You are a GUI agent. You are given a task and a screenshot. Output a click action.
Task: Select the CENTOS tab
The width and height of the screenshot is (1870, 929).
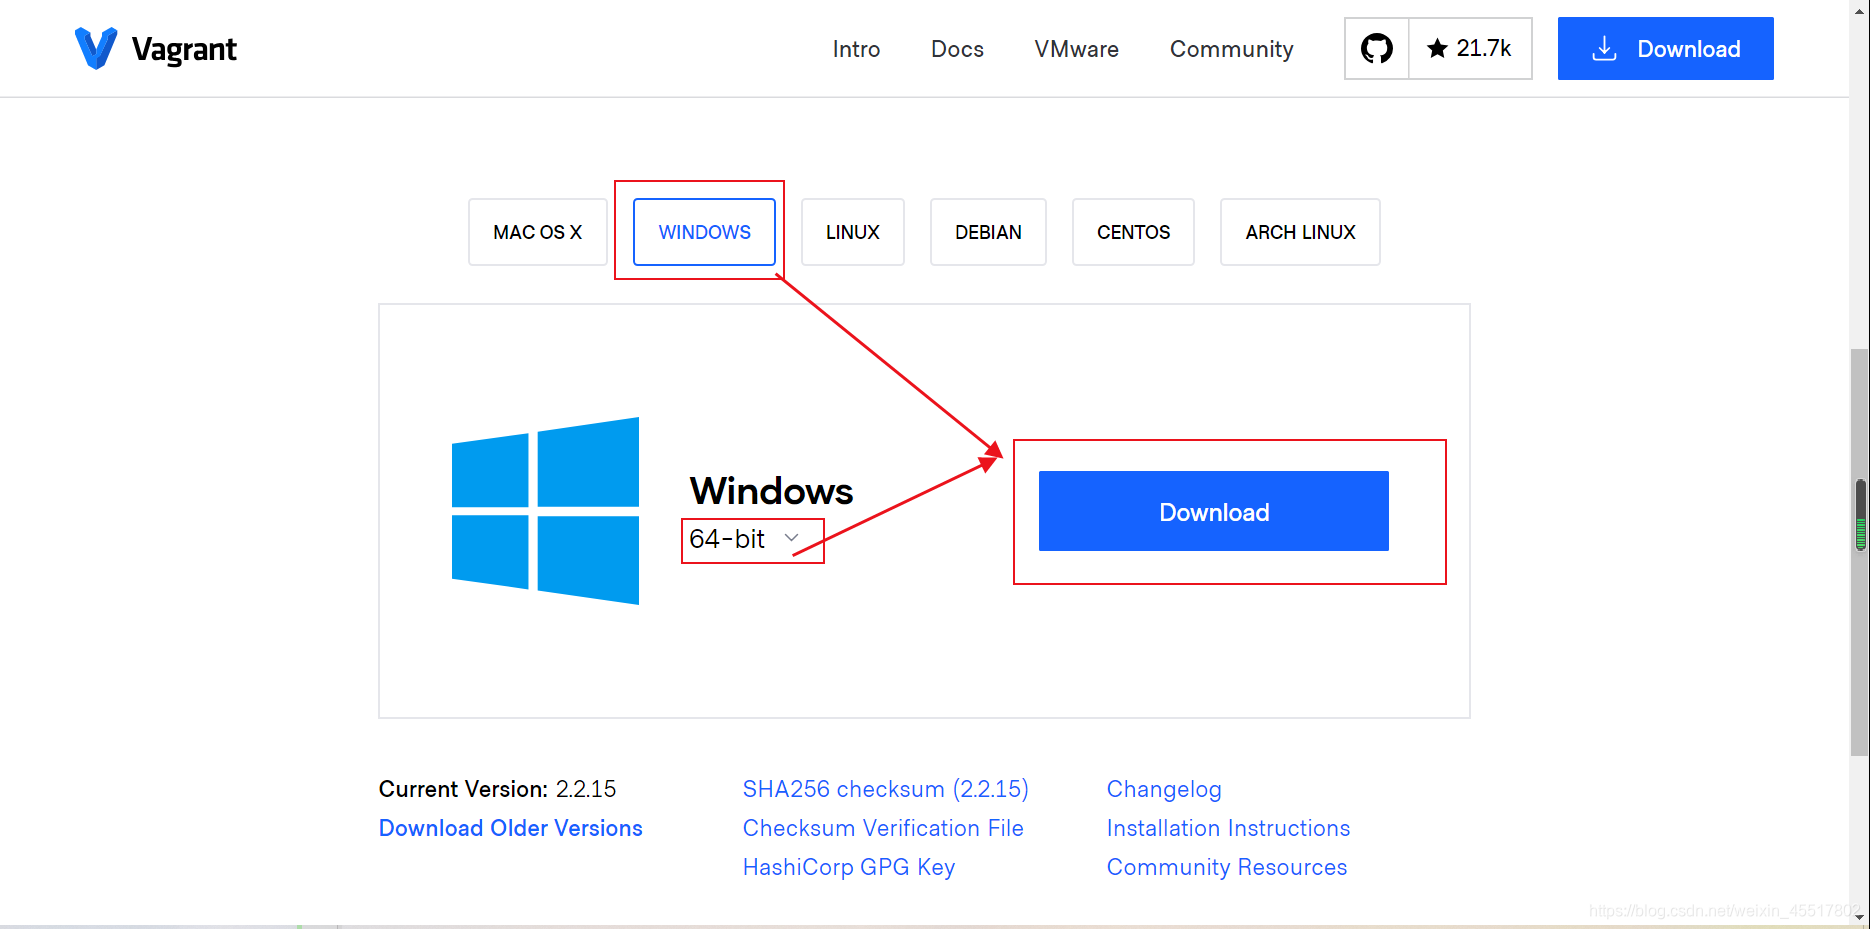[x=1133, y=232]
